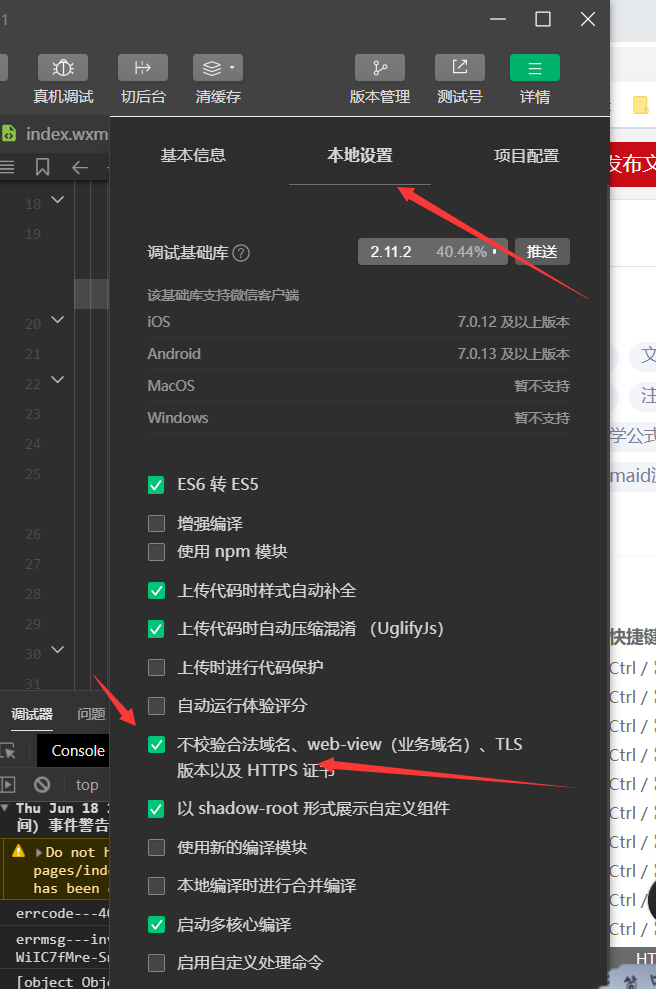Switch to the 本地设置 tab

coord(360,155)
